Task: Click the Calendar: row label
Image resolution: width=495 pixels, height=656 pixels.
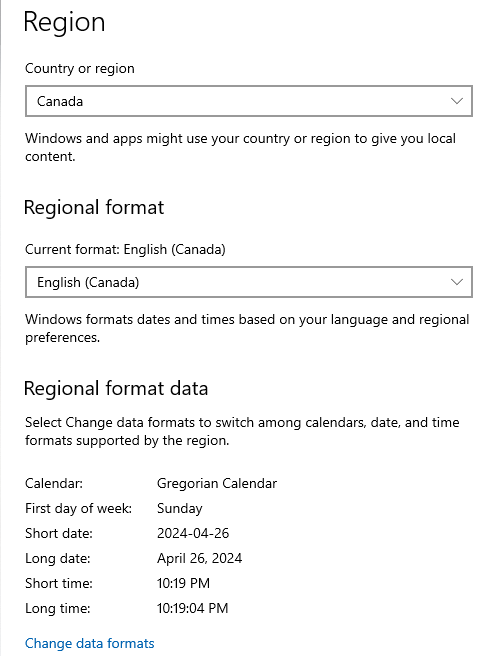Action: tap(54, 484)
